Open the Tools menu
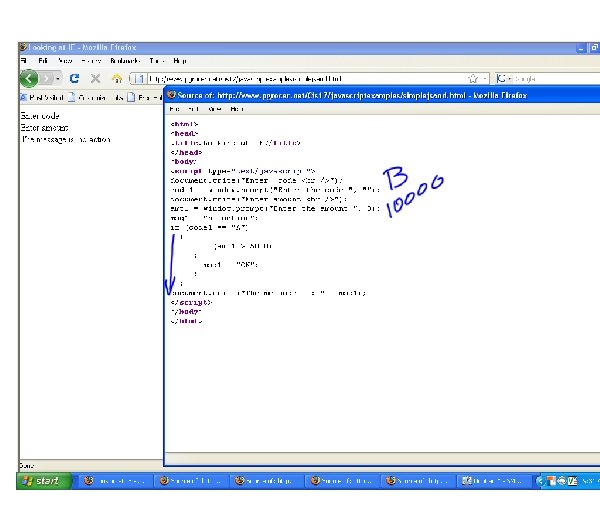Image resolution: width=600 pixels, height=512 pixels. pos(157,61)
